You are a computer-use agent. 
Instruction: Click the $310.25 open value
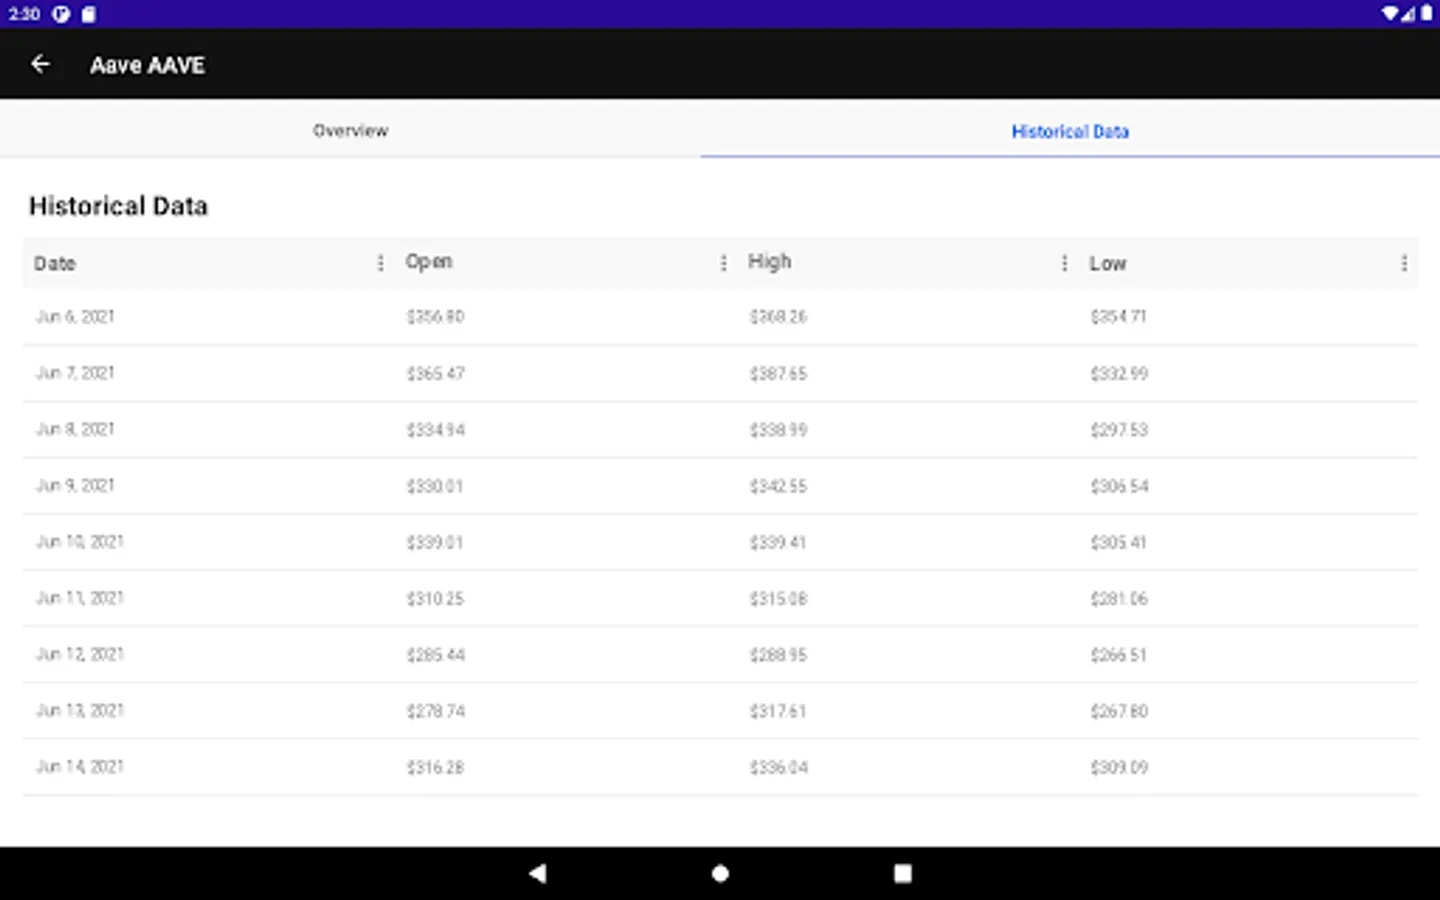point(435,599)
